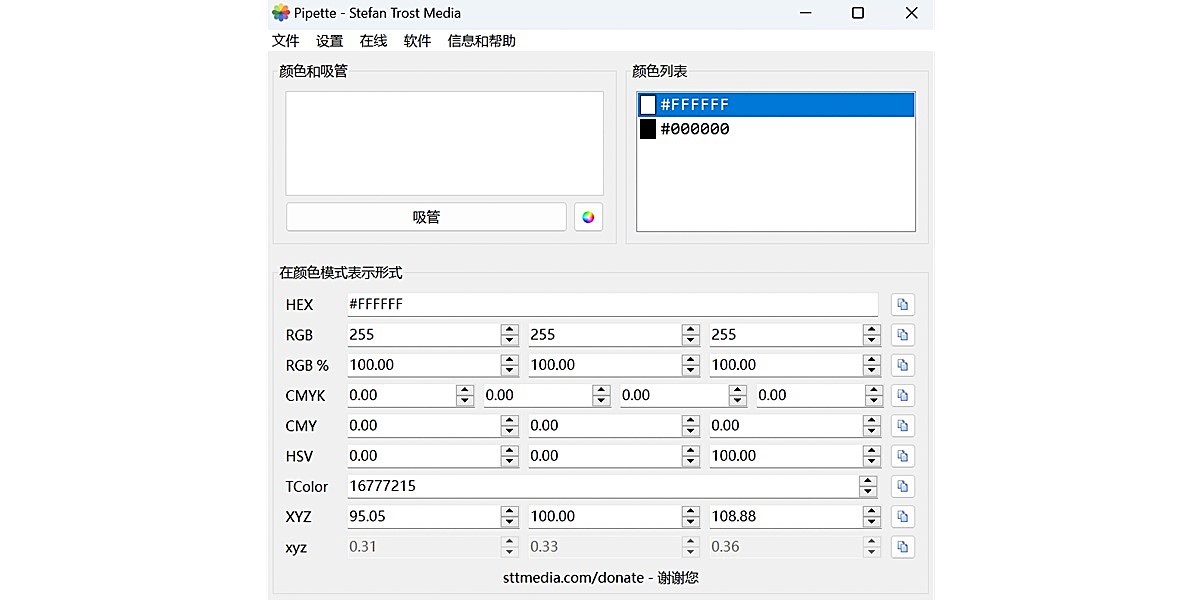Copy the RGB values to clipboard
This screenshot has width=1200, height=600.
coord(903,334)
